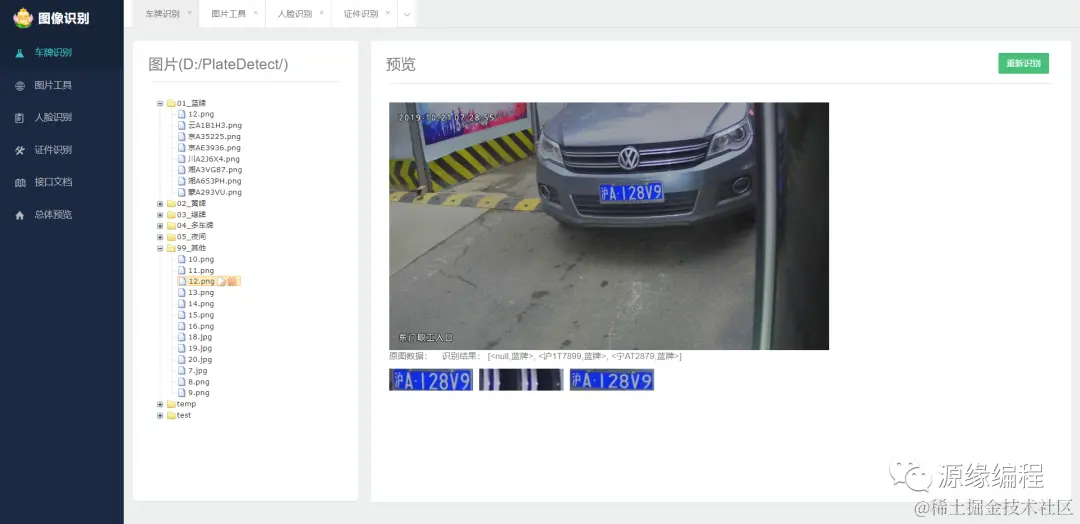
Task: Close the 人脸识别 tab
Action: pos(322,12)
